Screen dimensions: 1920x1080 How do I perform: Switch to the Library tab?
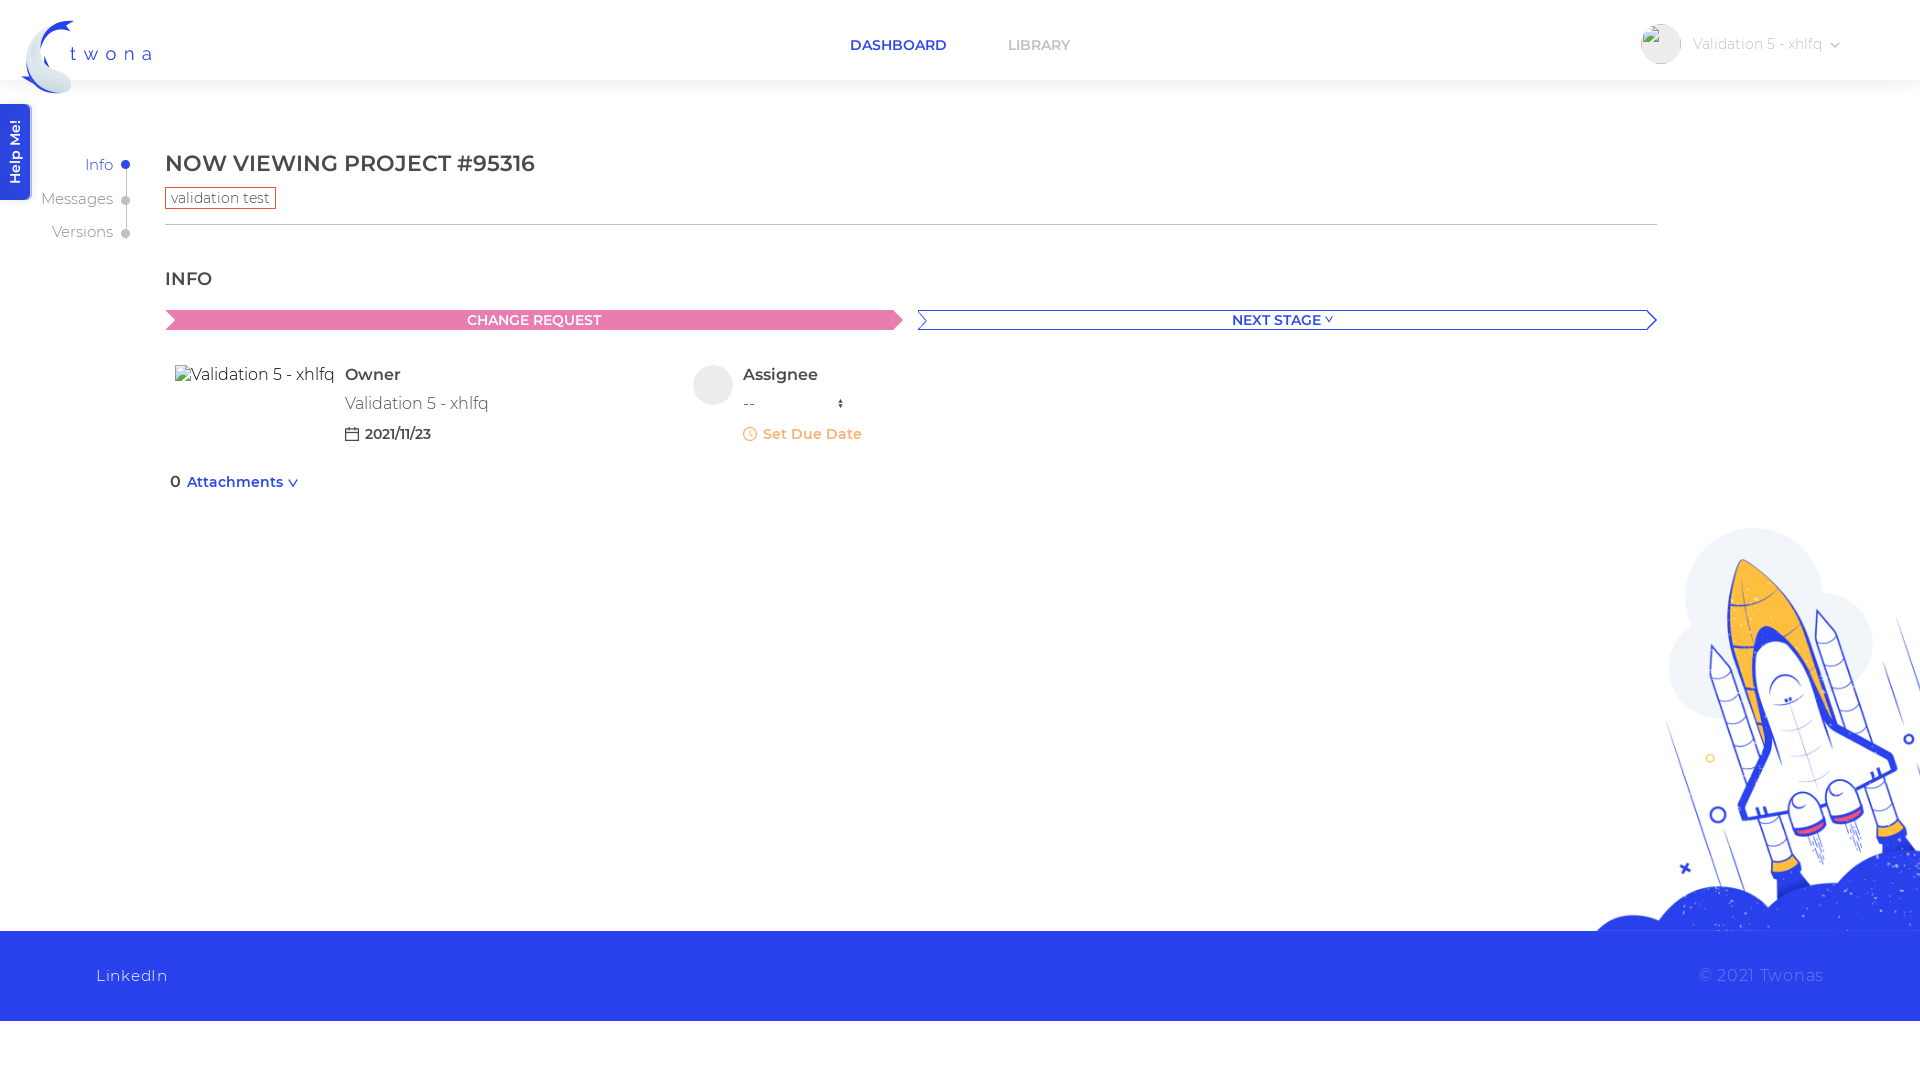pyautogui.click(x=1039, y=45)
